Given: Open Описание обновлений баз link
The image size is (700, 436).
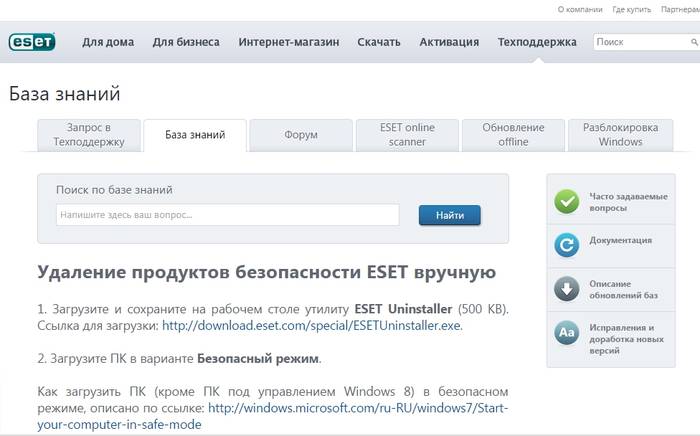Looking at the screenshot, I should [x=623, y=289].
